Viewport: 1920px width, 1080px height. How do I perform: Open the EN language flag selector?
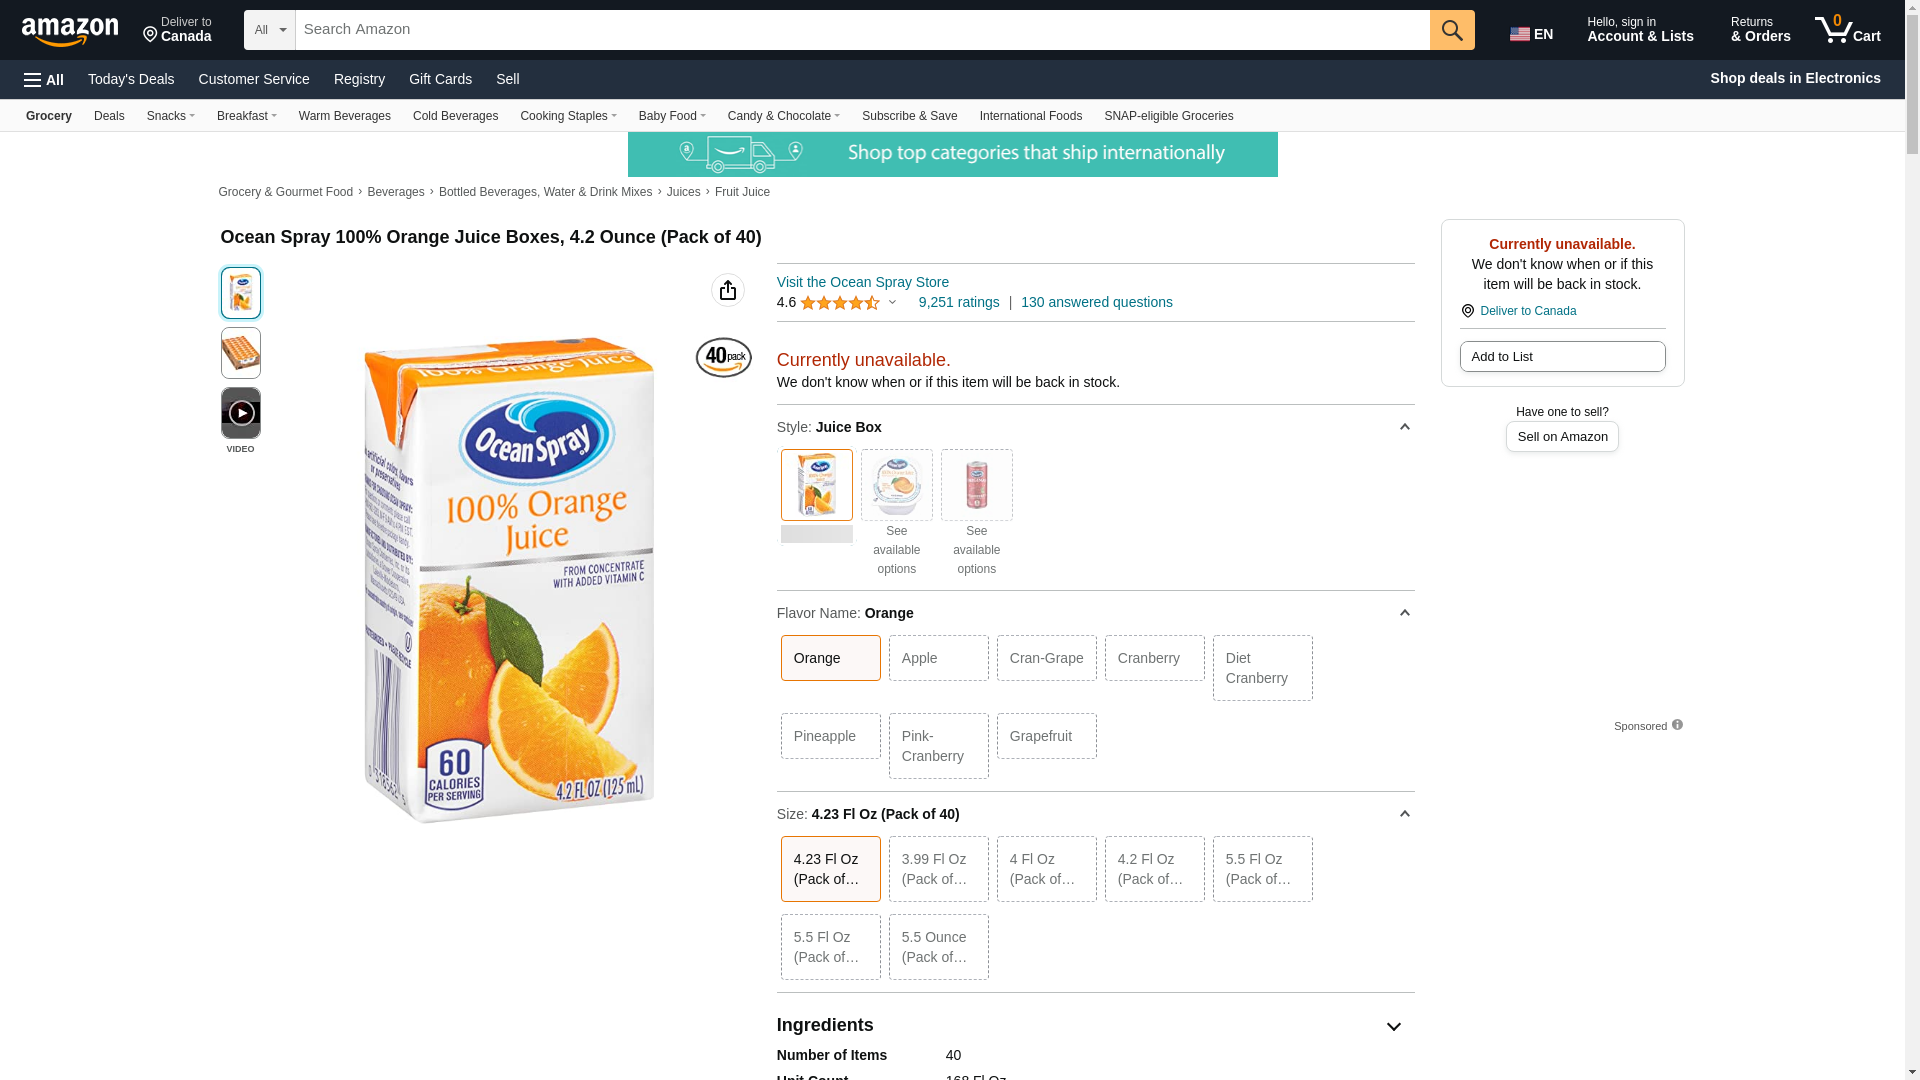point(1531,34)
